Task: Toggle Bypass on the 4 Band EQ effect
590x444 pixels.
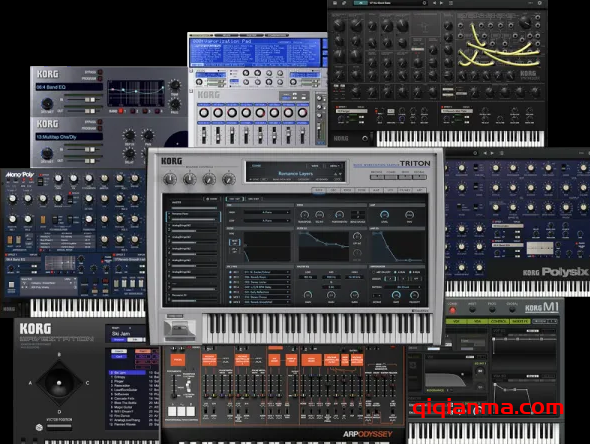Action: point(100,72)
